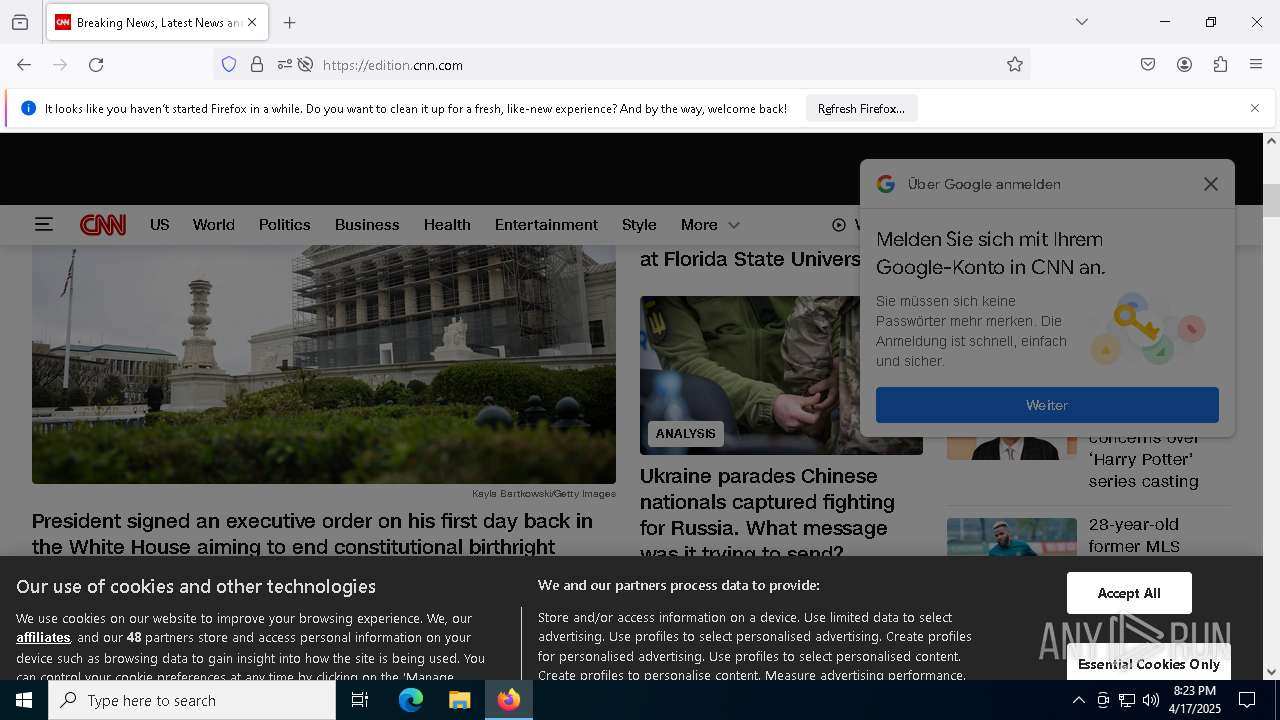1280x720 pixels.
Task: Open the Harry Potter series casting story
Action: pyautogui.click(x=1143, y=459)
